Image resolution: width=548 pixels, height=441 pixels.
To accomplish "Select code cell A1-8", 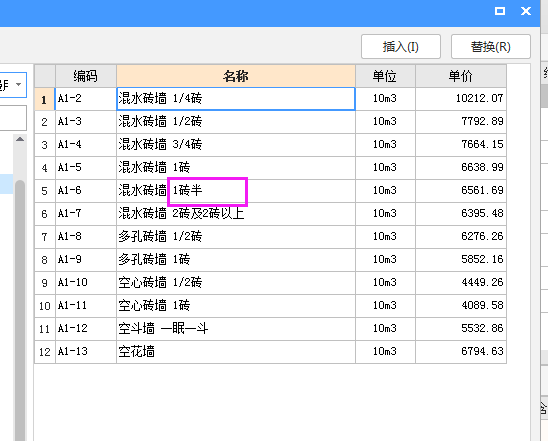I will (x=86, y=237).
